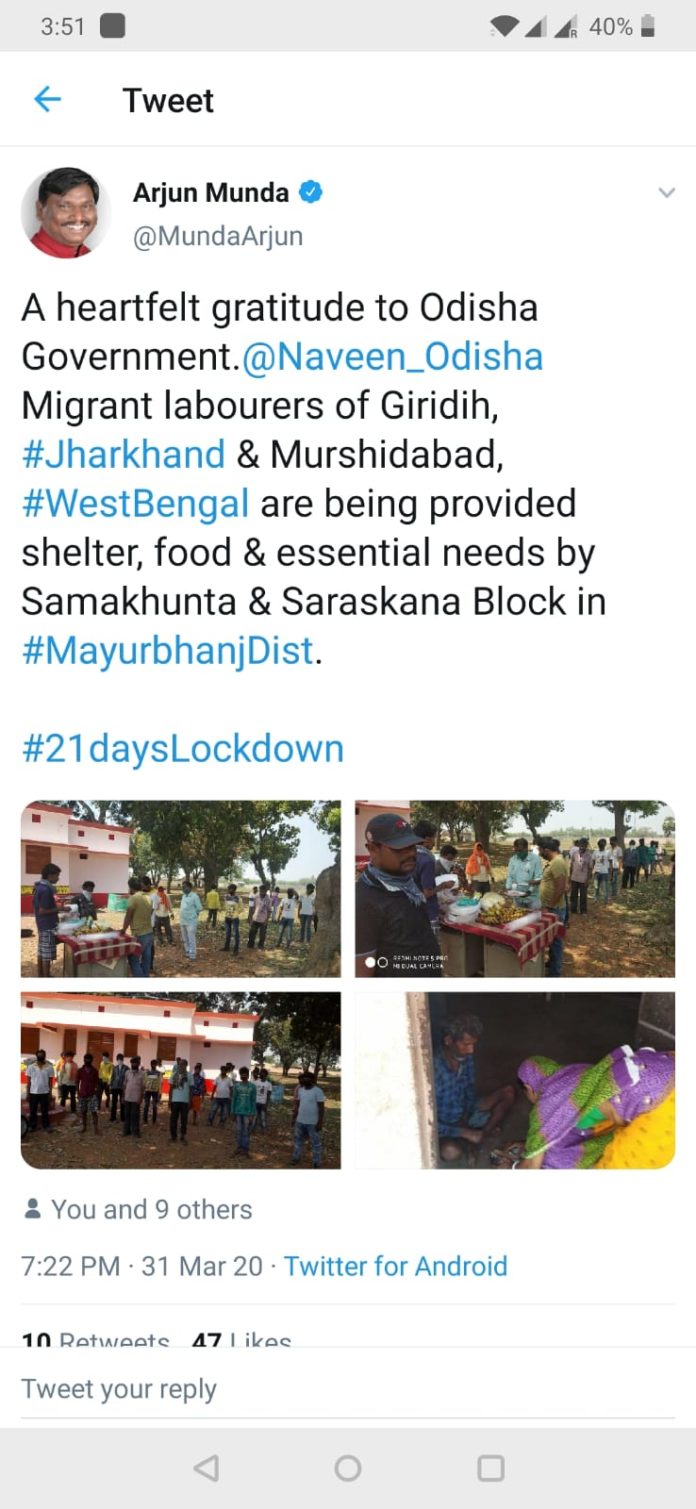696x1509 pixels.
Task: Open Arjun Munda's profile picture
Action: pos(66,212)
